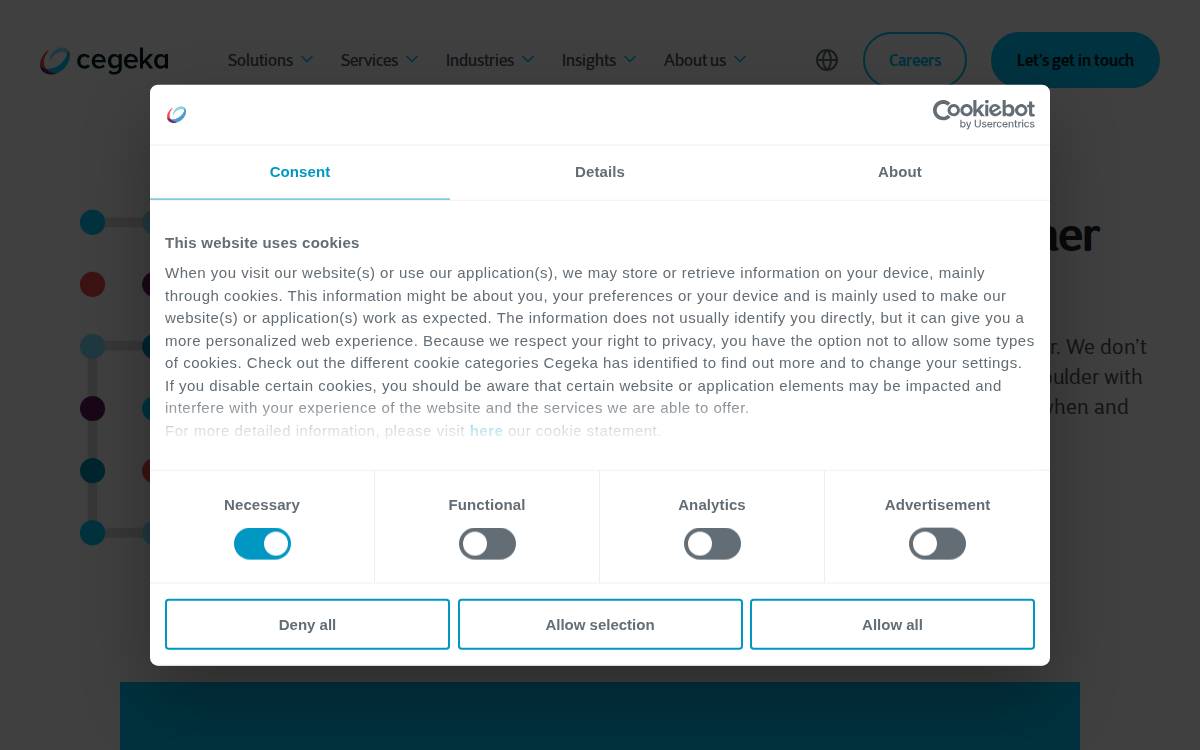1200x750 pixels.
Task: Open the Services navigation item
Action: pyautogui.click(x=369, y=60)
